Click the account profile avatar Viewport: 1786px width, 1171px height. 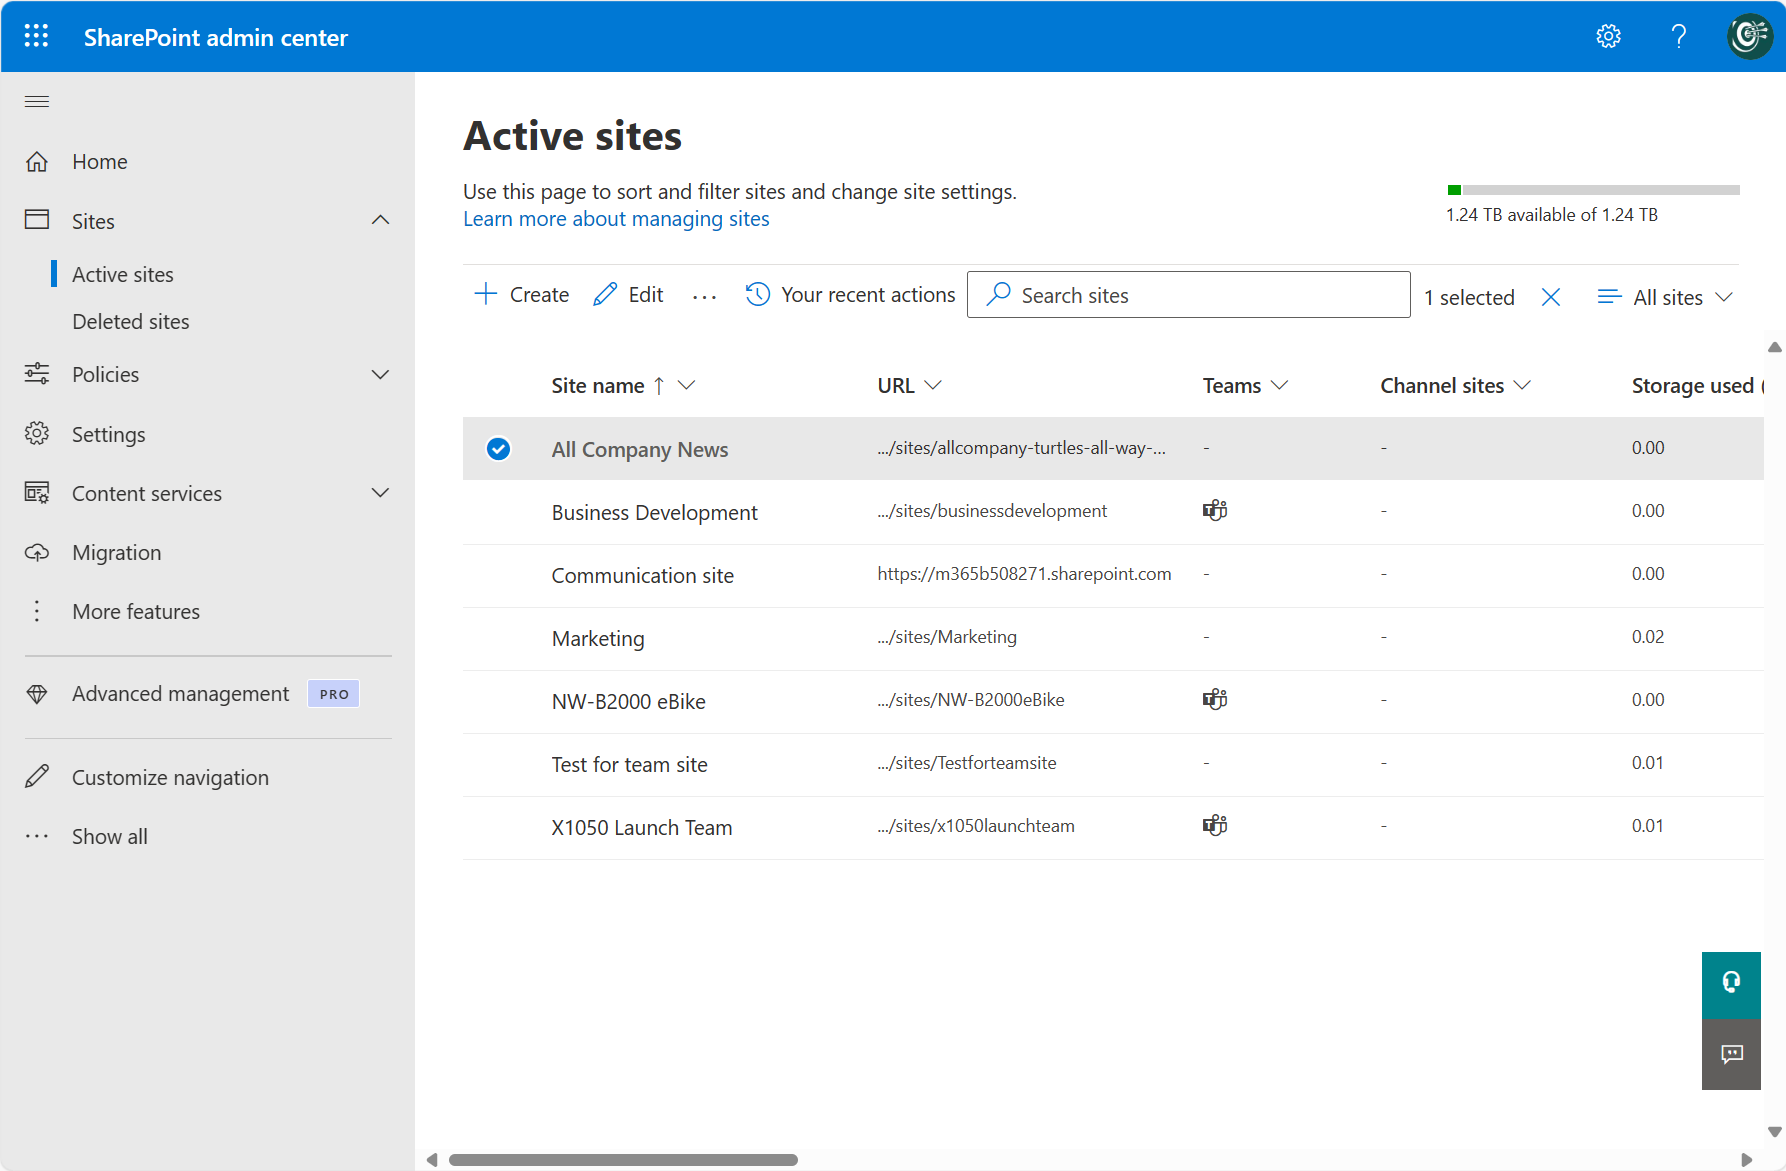(x=1750, y=36)
